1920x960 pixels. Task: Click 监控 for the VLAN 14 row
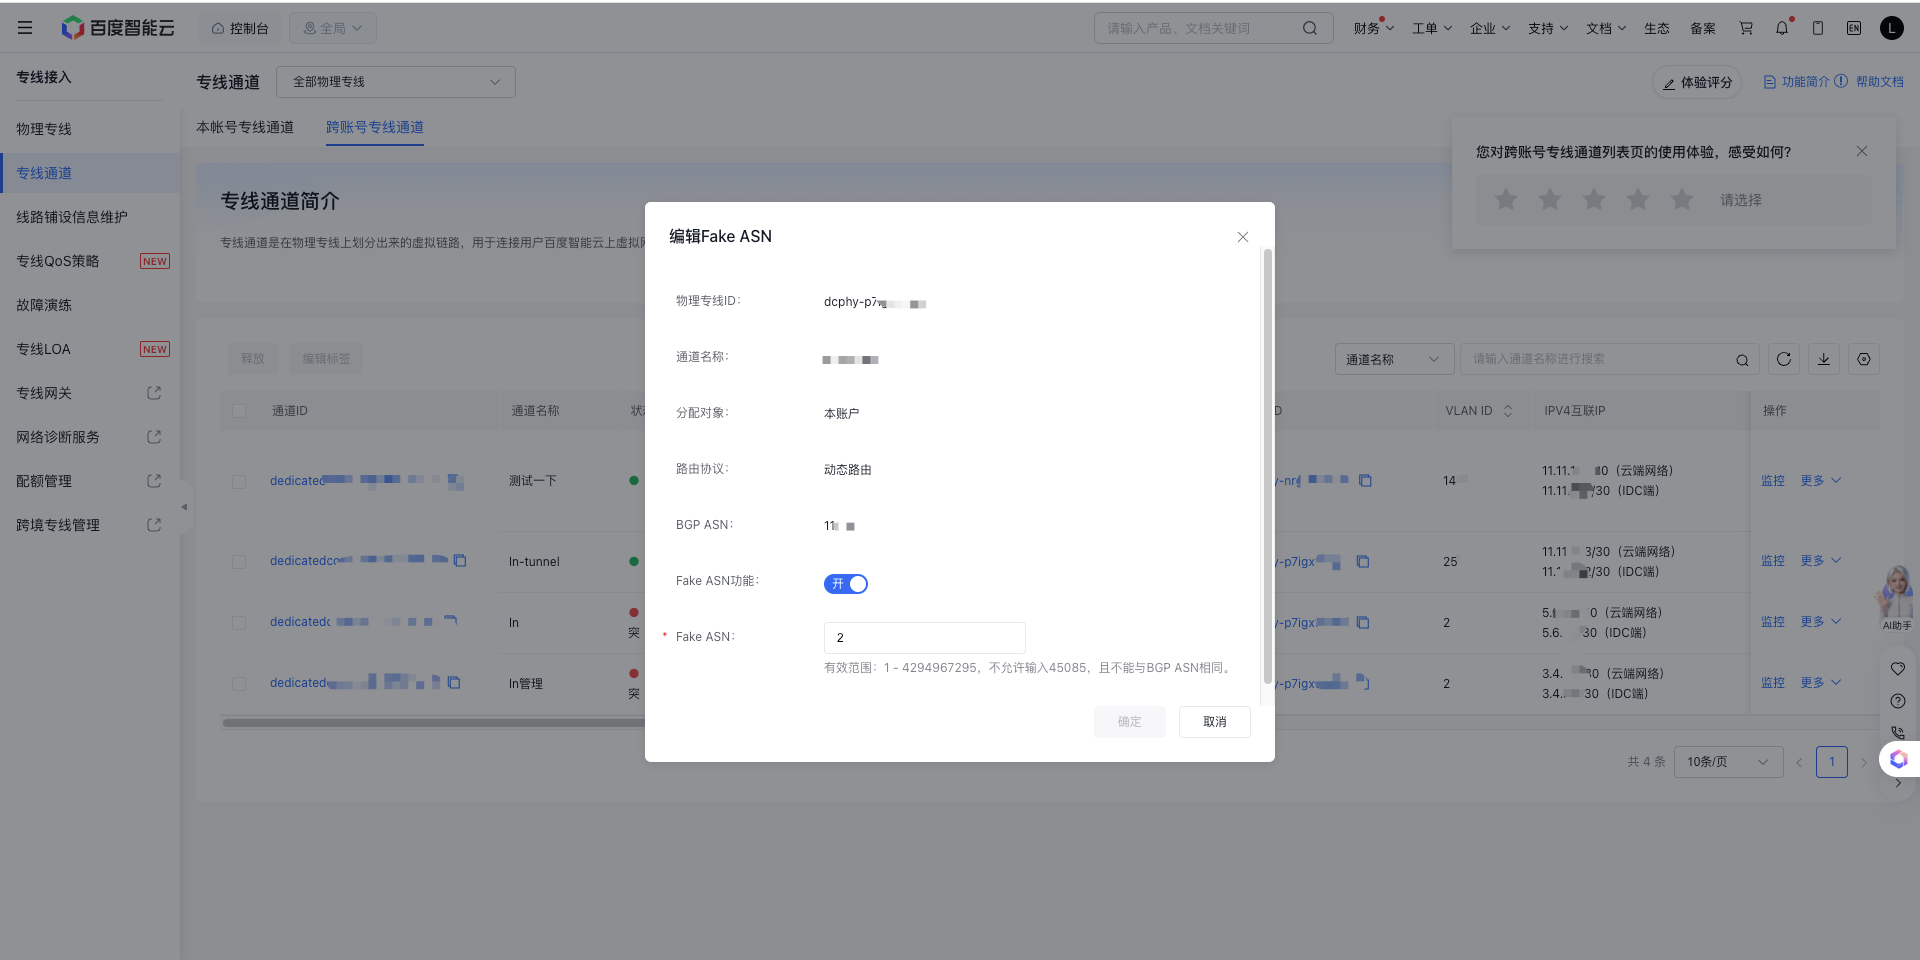coord(1773,481)
